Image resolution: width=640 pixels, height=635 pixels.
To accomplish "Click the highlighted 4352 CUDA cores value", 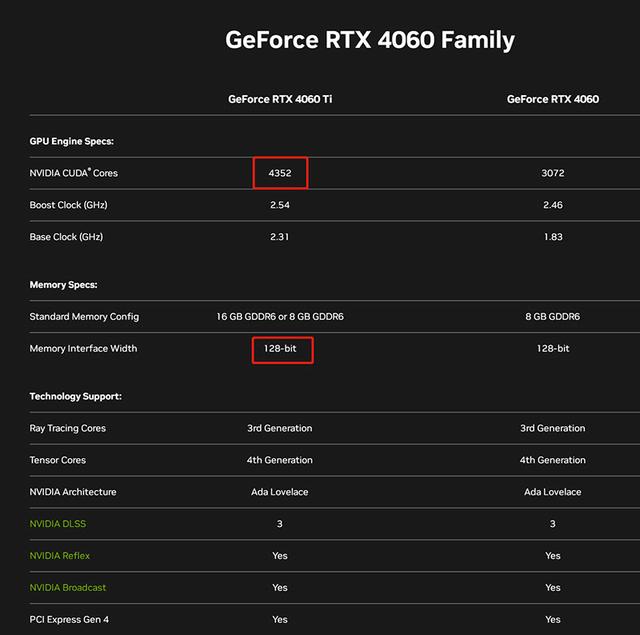I will click(x=280, y=173).
